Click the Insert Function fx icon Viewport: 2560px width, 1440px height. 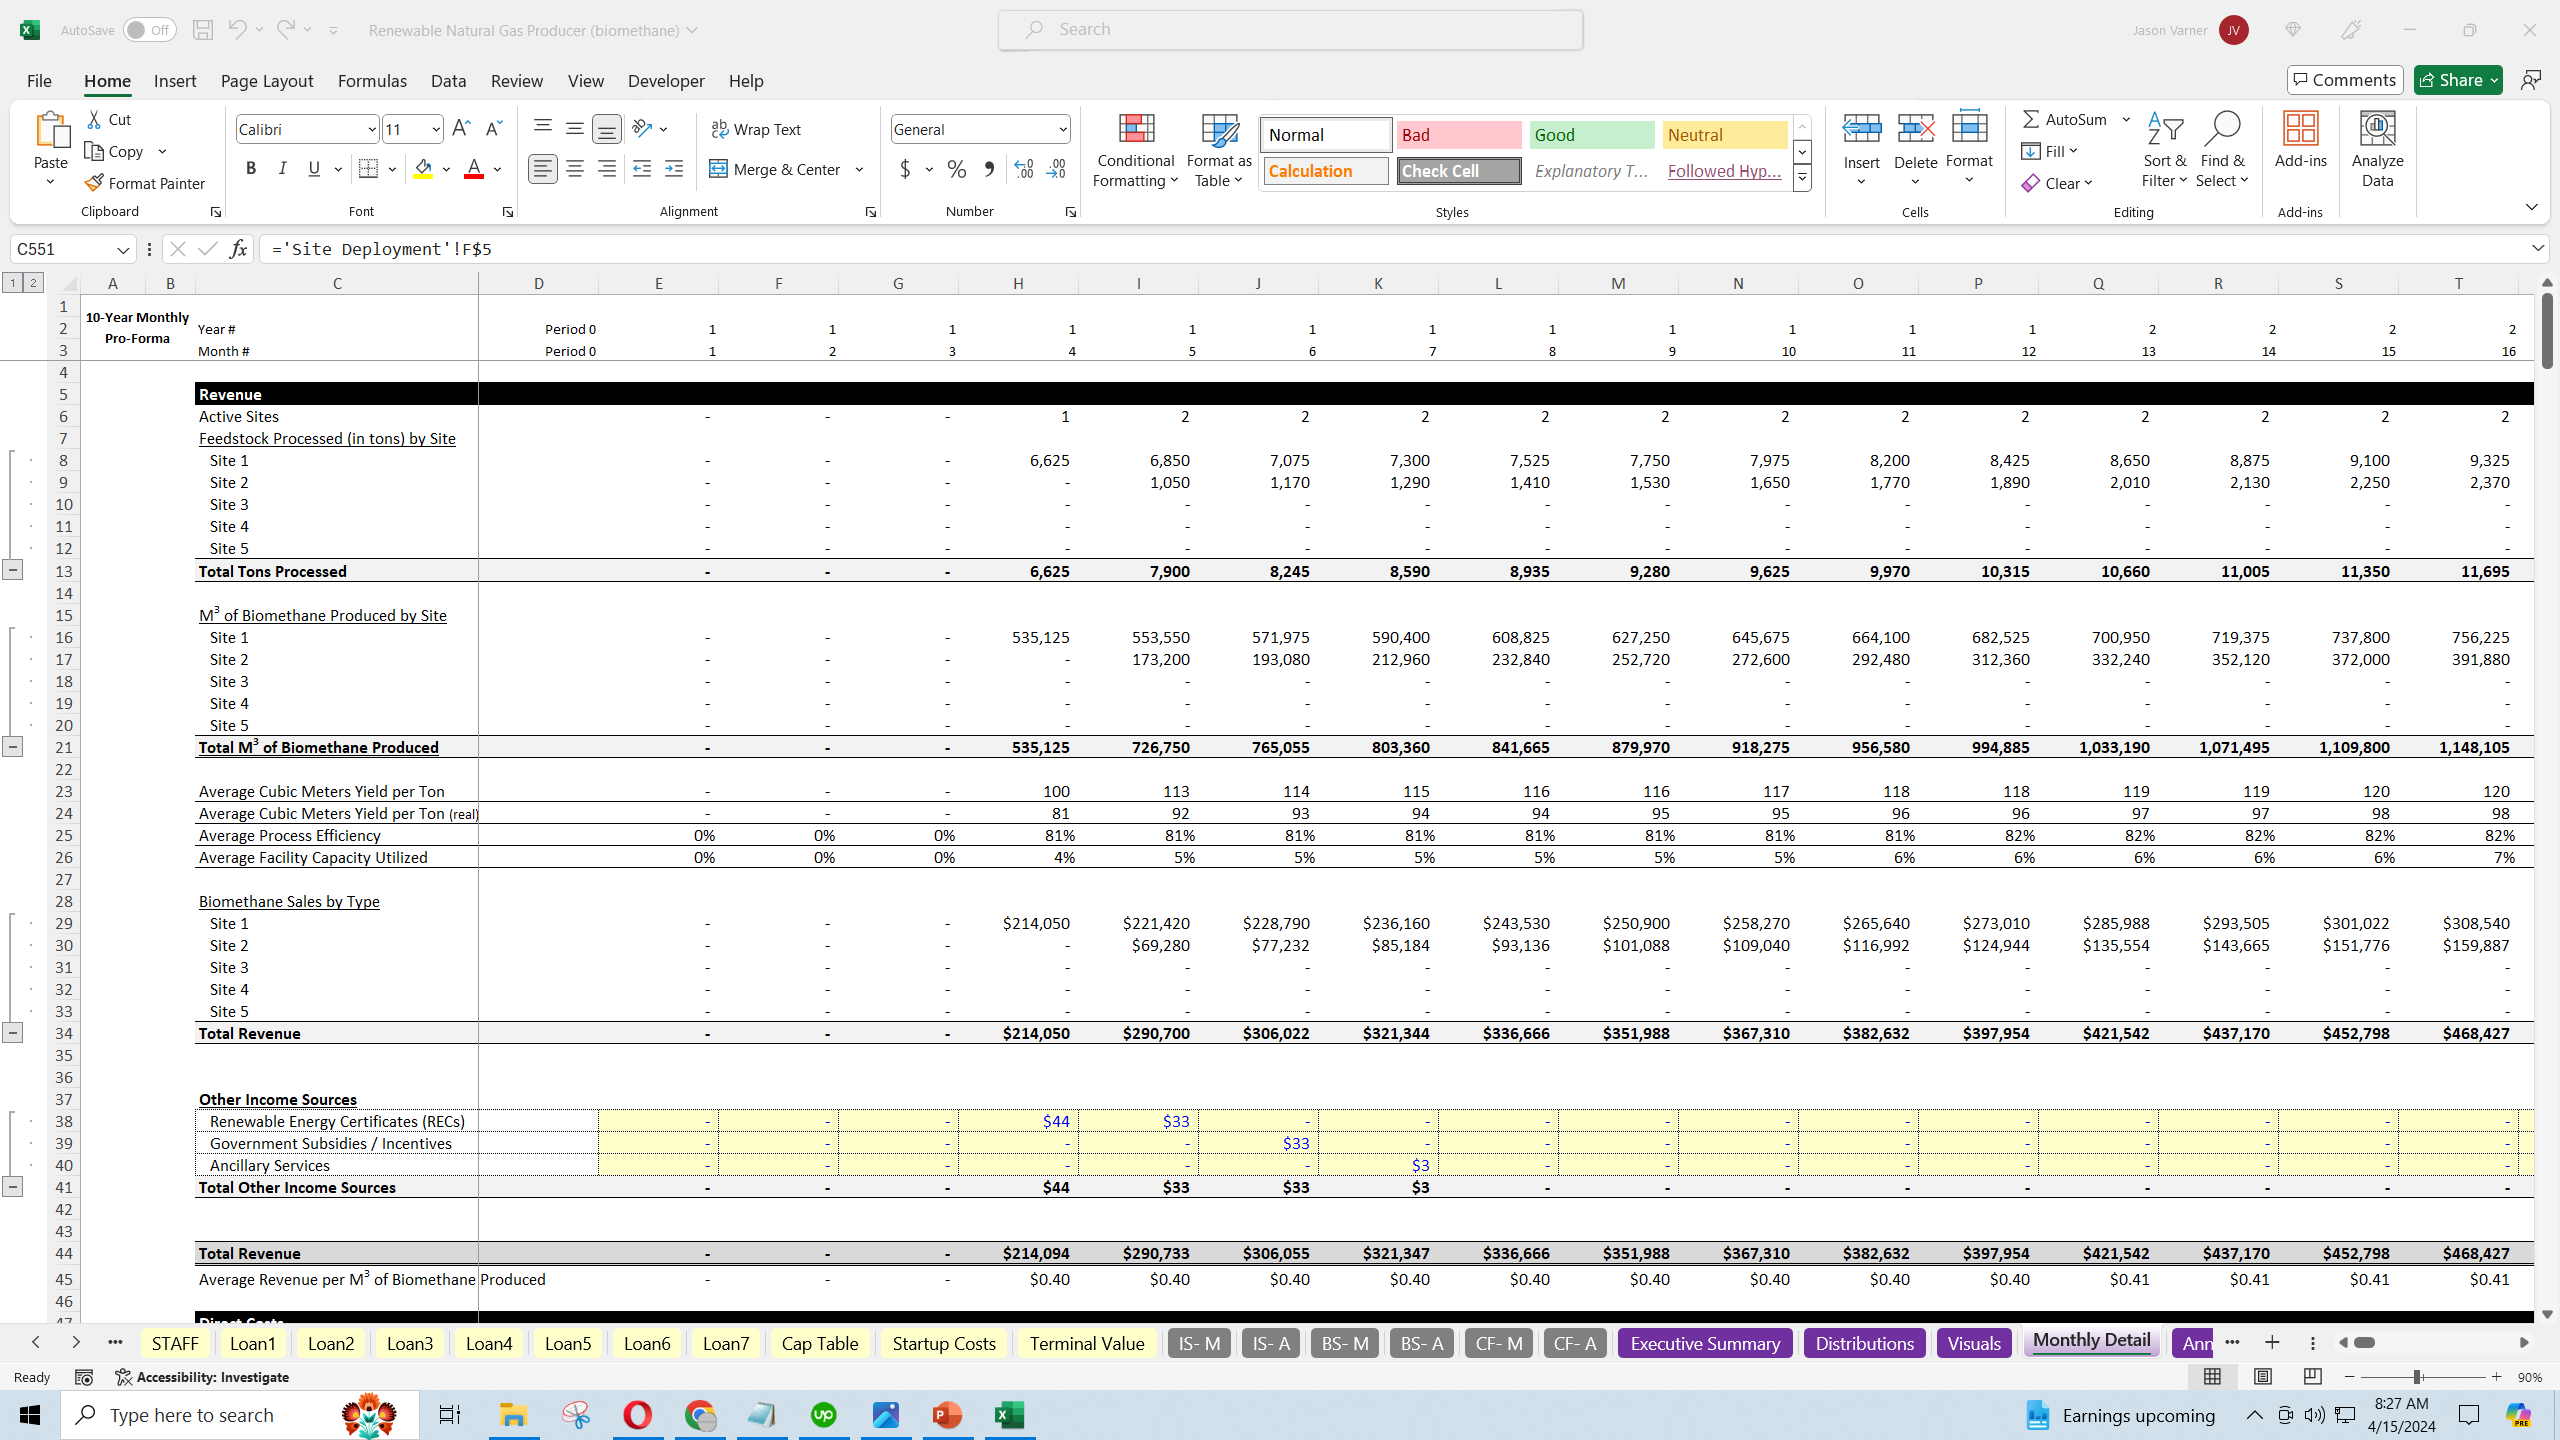(x=238, y=249)
